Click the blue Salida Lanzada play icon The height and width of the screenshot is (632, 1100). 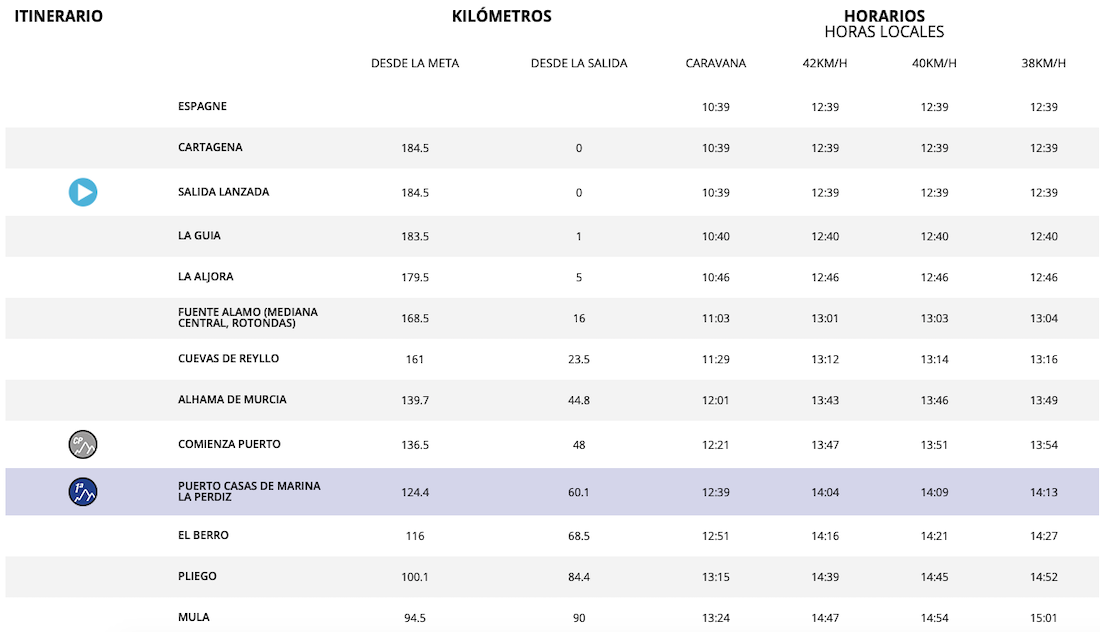coord(83,192)
